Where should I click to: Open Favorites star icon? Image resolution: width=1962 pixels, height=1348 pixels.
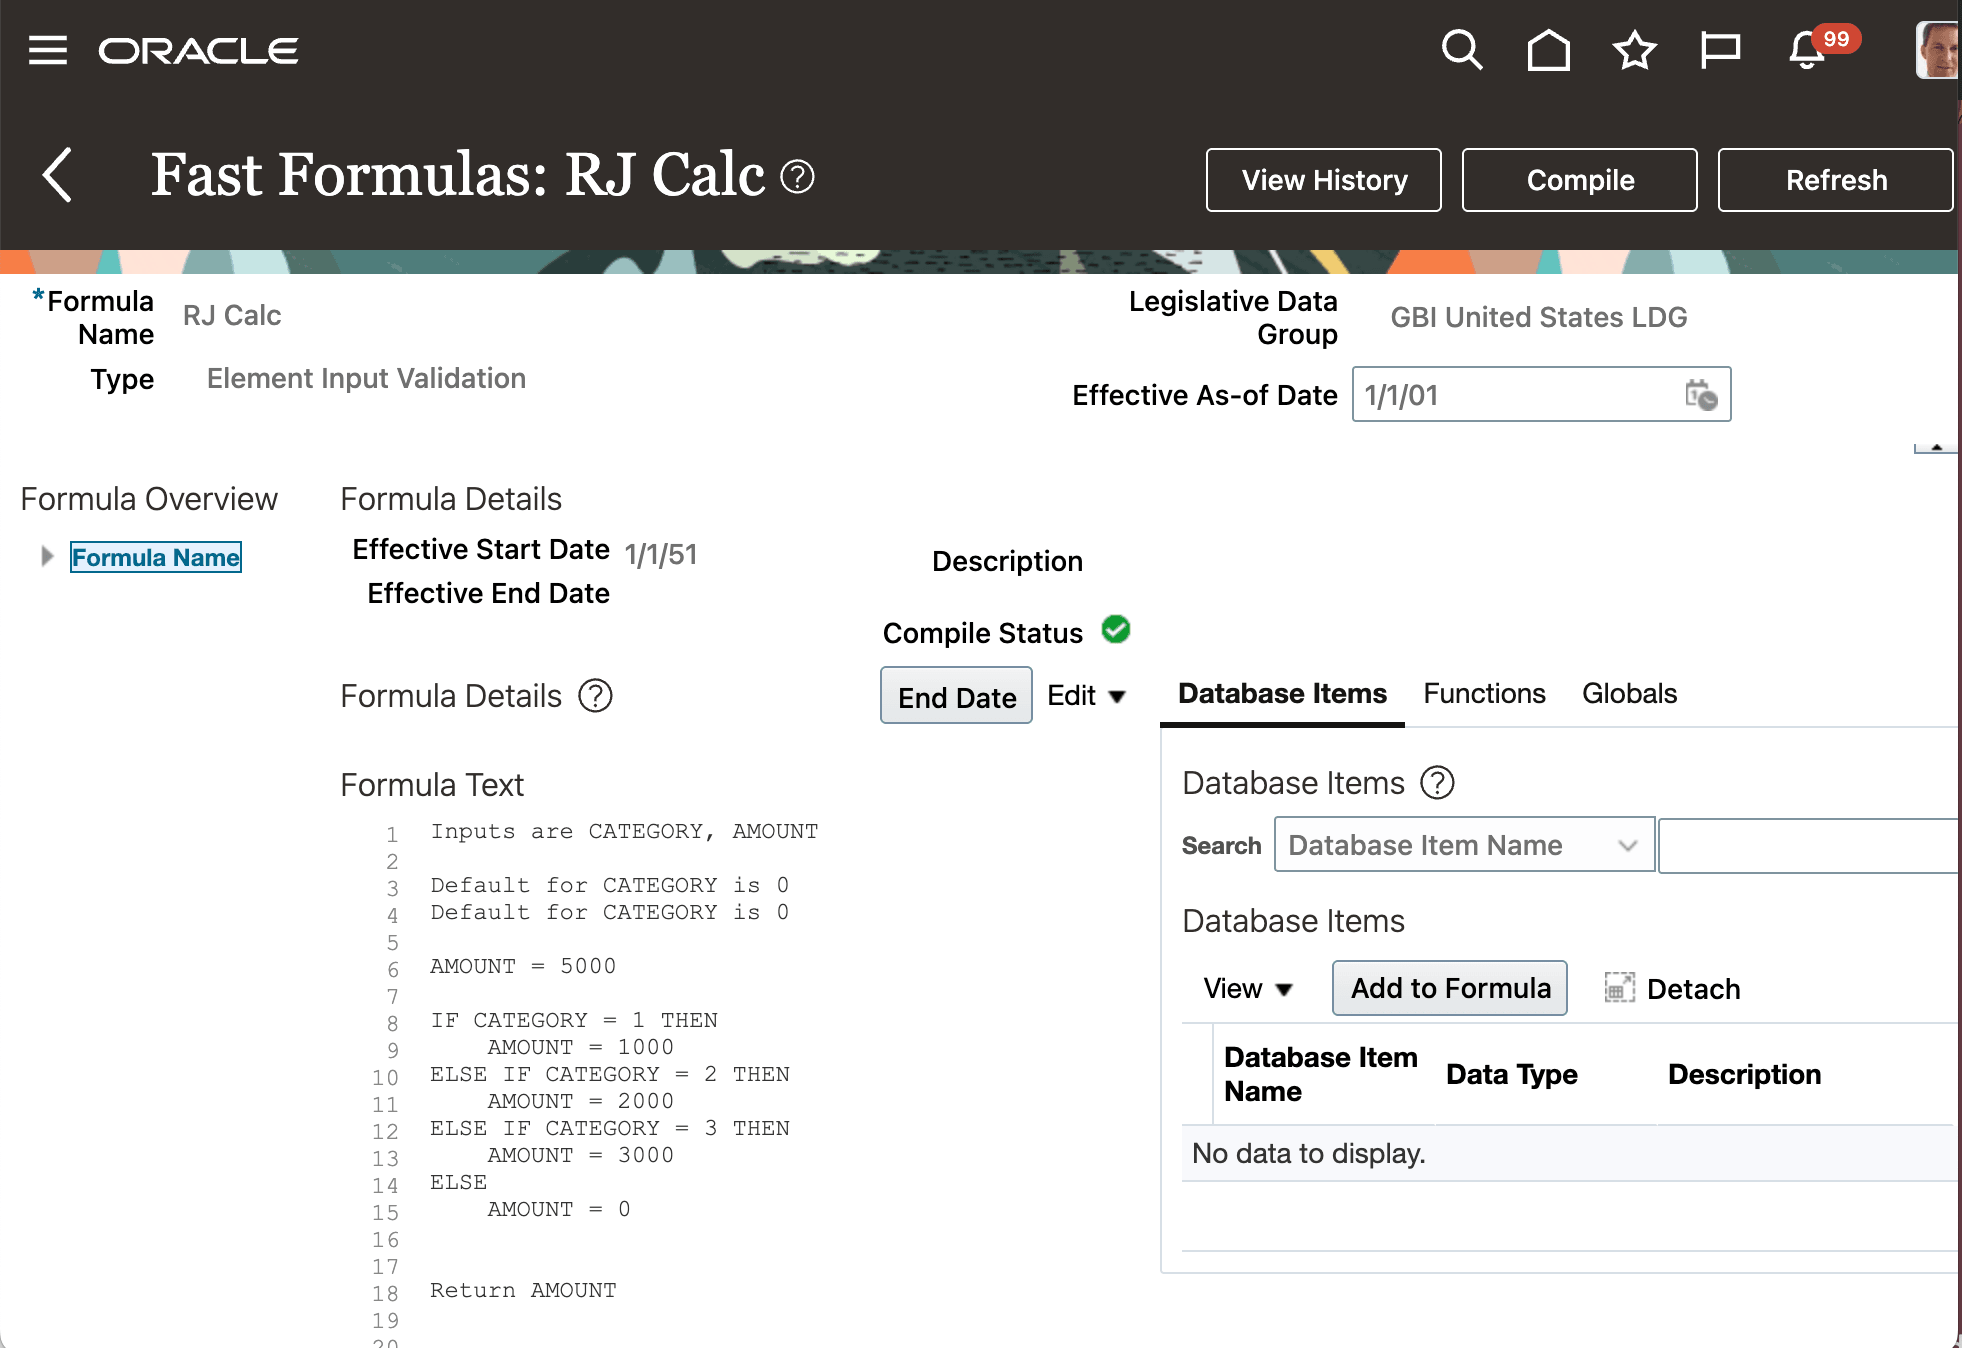click(1634, 50)
